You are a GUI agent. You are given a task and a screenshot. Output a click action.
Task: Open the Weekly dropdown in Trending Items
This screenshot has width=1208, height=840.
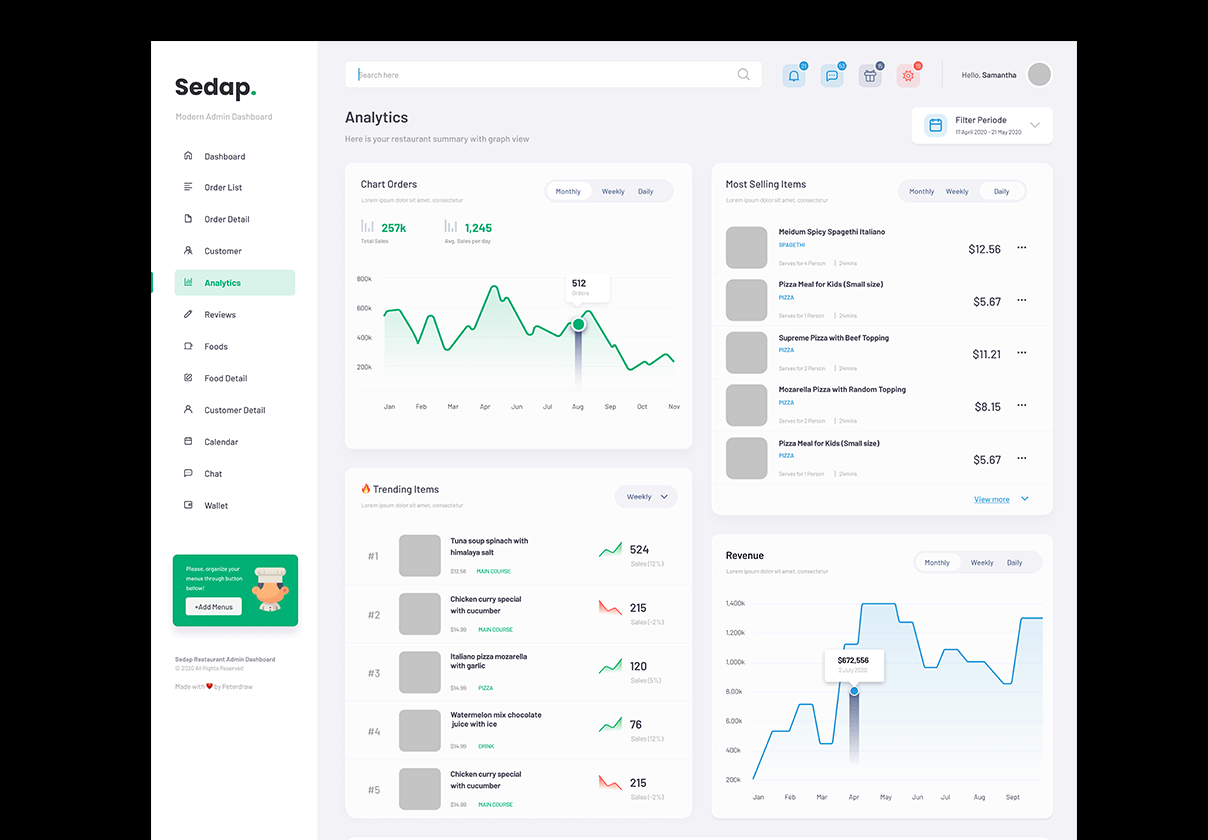646,496
